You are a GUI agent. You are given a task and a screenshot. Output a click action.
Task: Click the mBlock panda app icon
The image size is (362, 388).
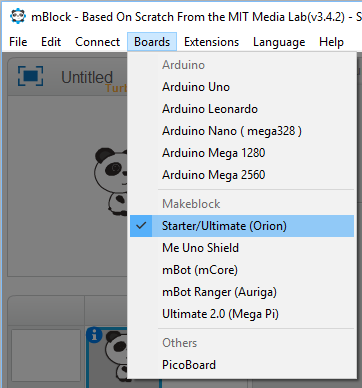[x=18, y=16]
